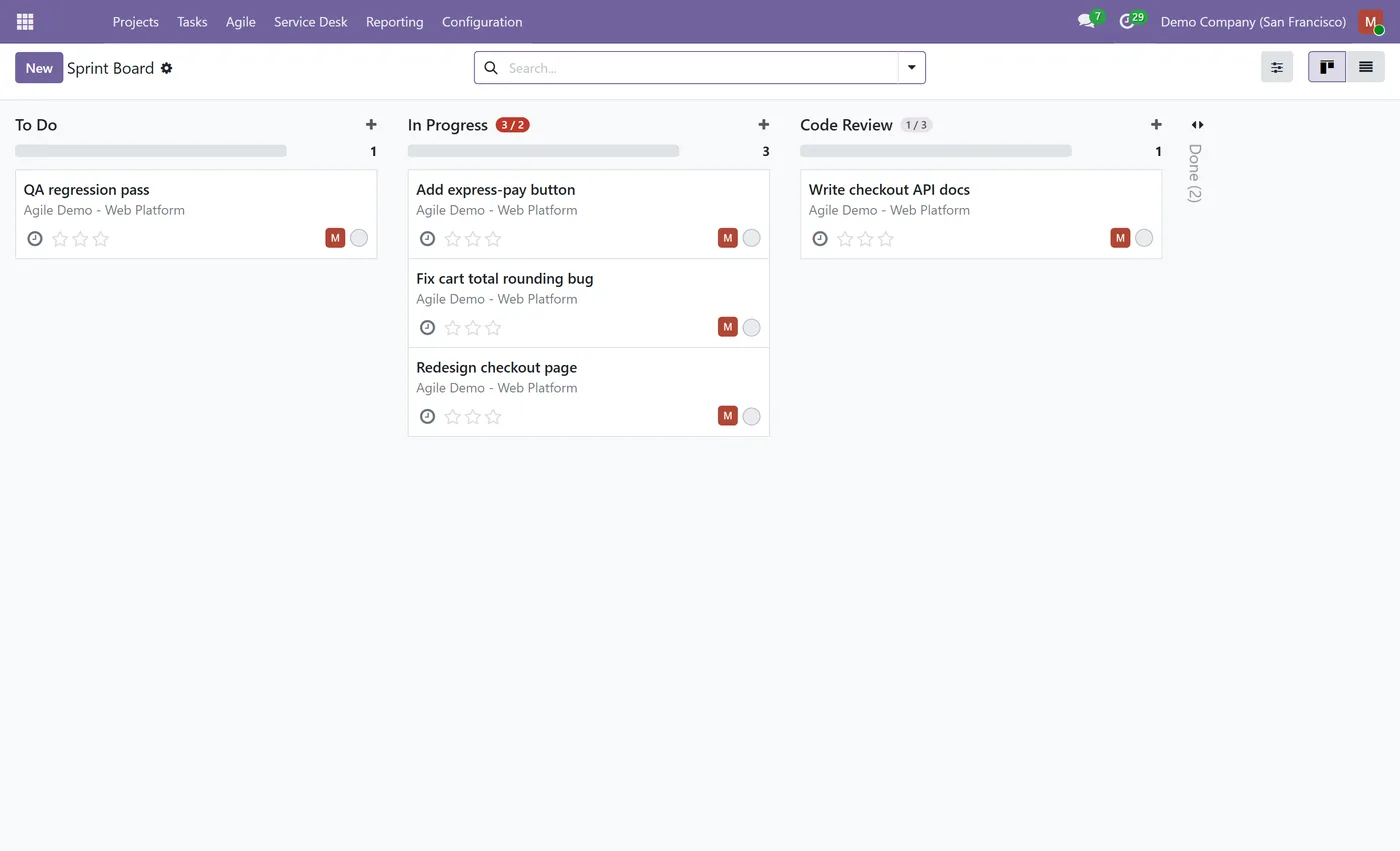Focus the Search input field
Screen dimensions: 1400x851
tap(701, 68)
